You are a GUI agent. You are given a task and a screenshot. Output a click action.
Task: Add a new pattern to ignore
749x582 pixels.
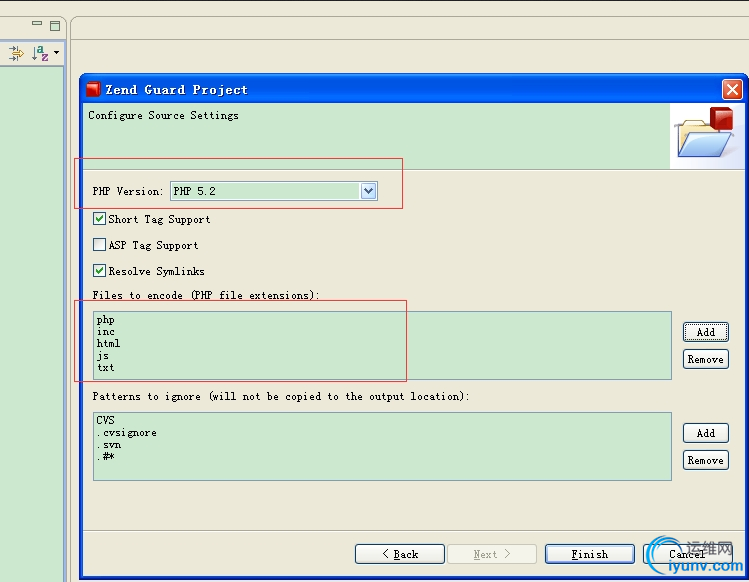(706, 433)
